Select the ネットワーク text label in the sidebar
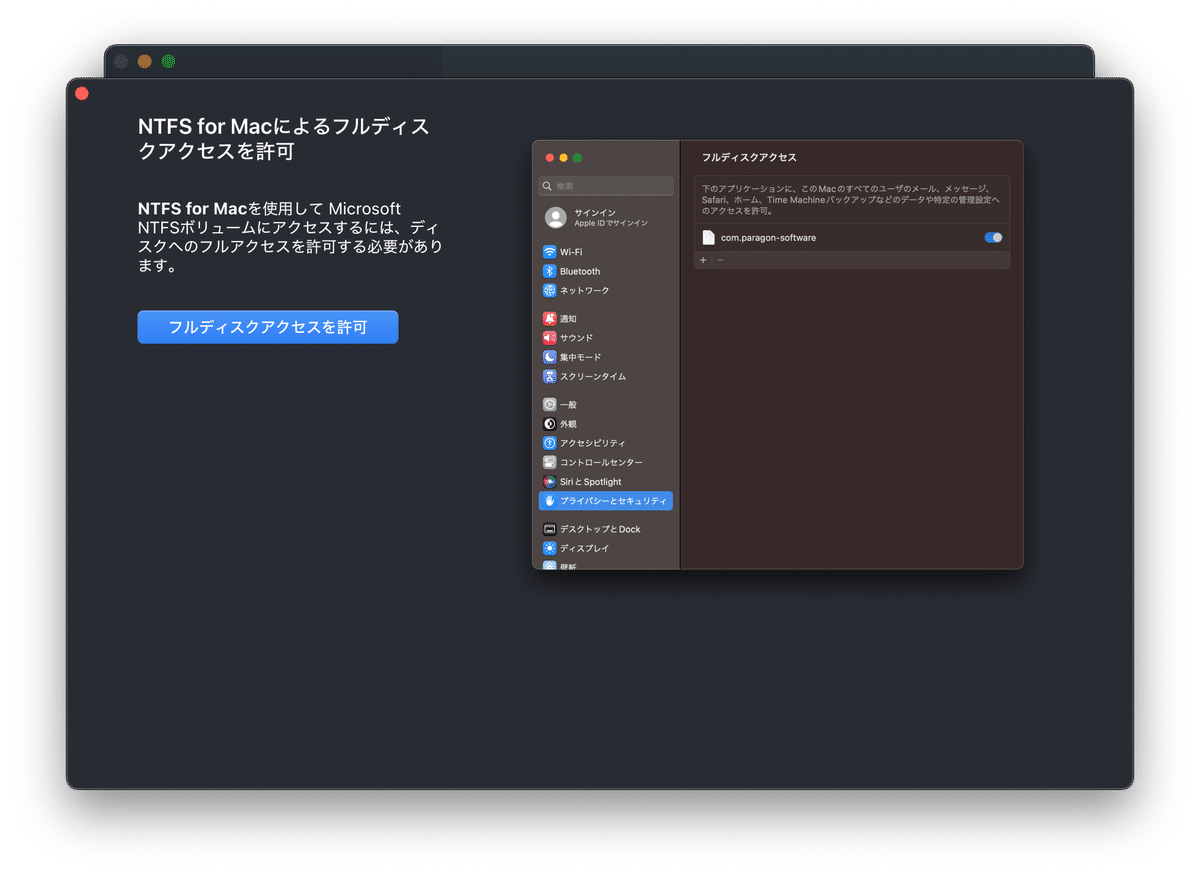1200x877 pixels. click(584, 290)
